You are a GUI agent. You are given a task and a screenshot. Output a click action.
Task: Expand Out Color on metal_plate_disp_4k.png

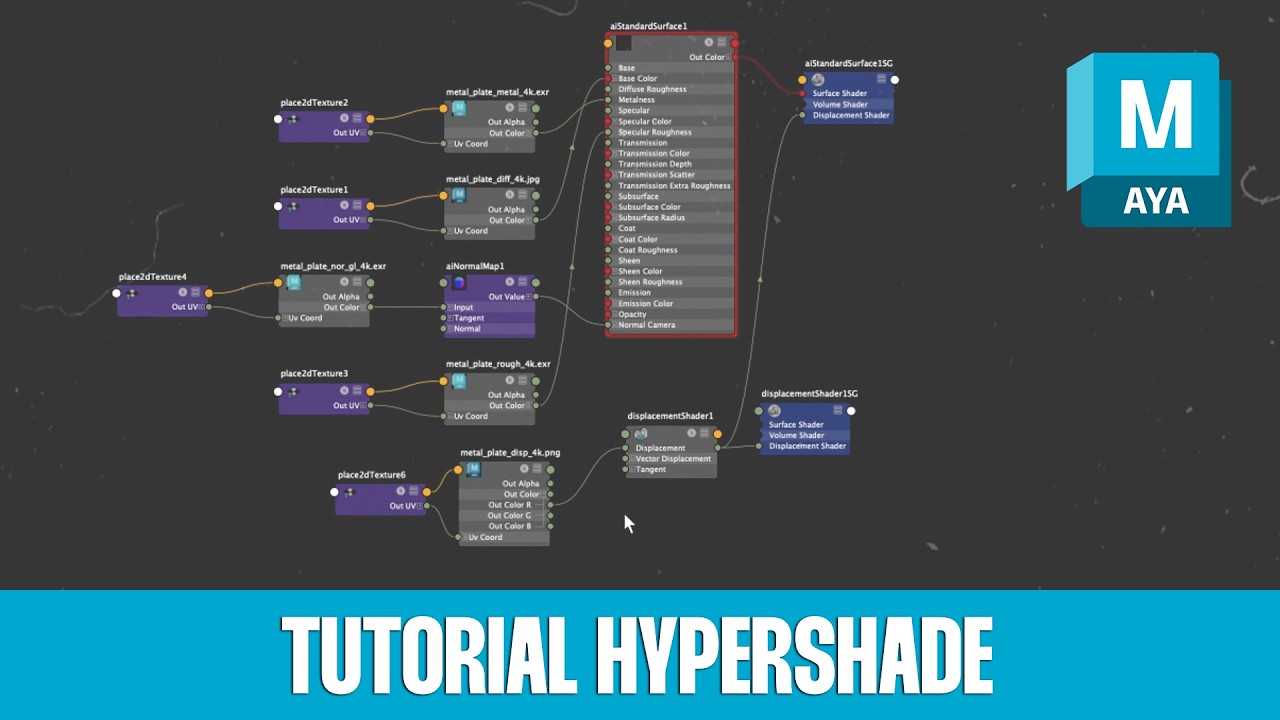tap(543, 494)
